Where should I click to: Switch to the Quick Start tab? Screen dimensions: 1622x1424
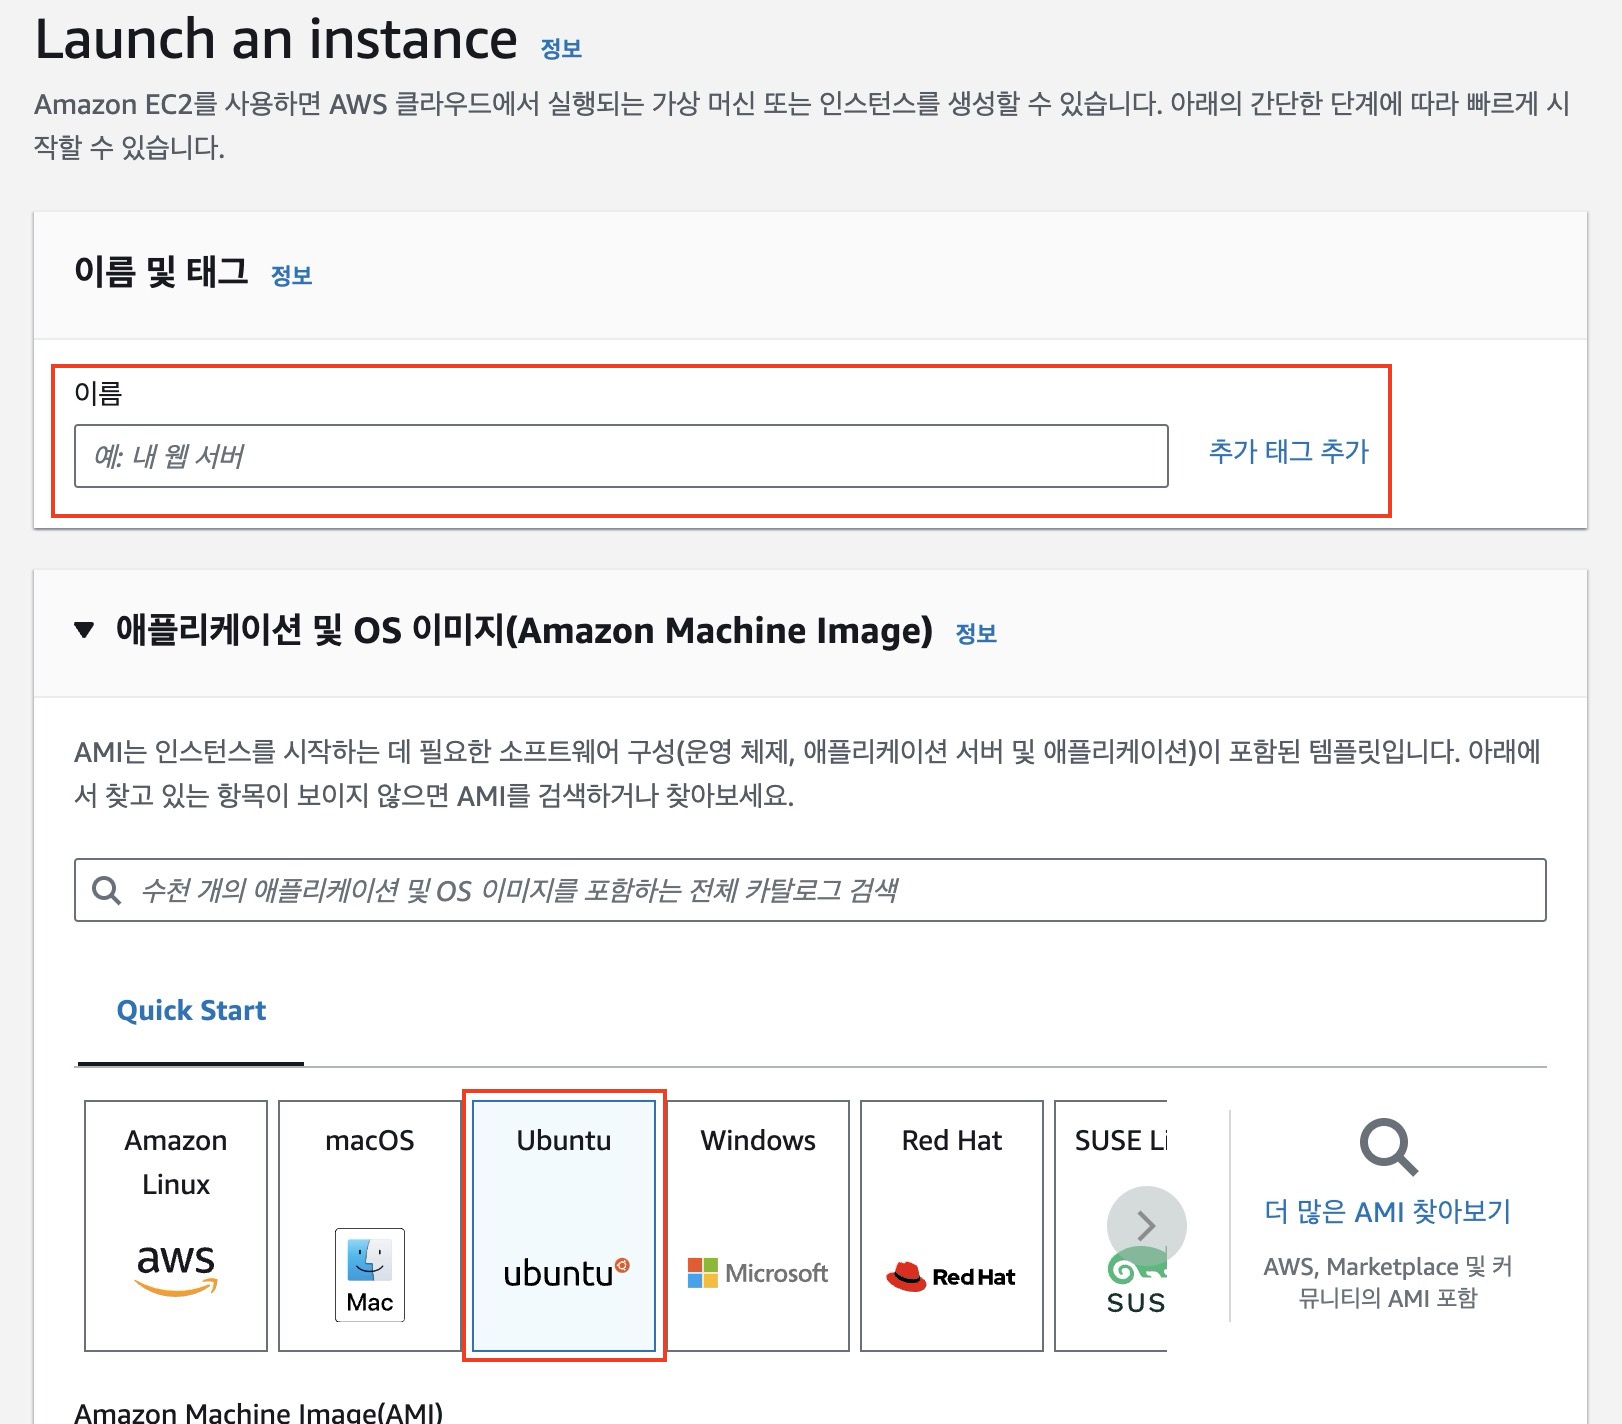(191, 1010)
